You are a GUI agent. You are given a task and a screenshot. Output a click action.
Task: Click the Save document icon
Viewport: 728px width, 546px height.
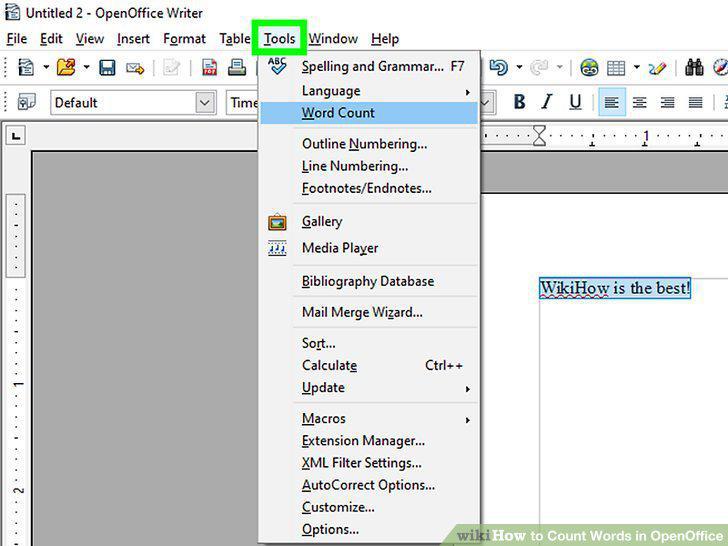(107, 68)
